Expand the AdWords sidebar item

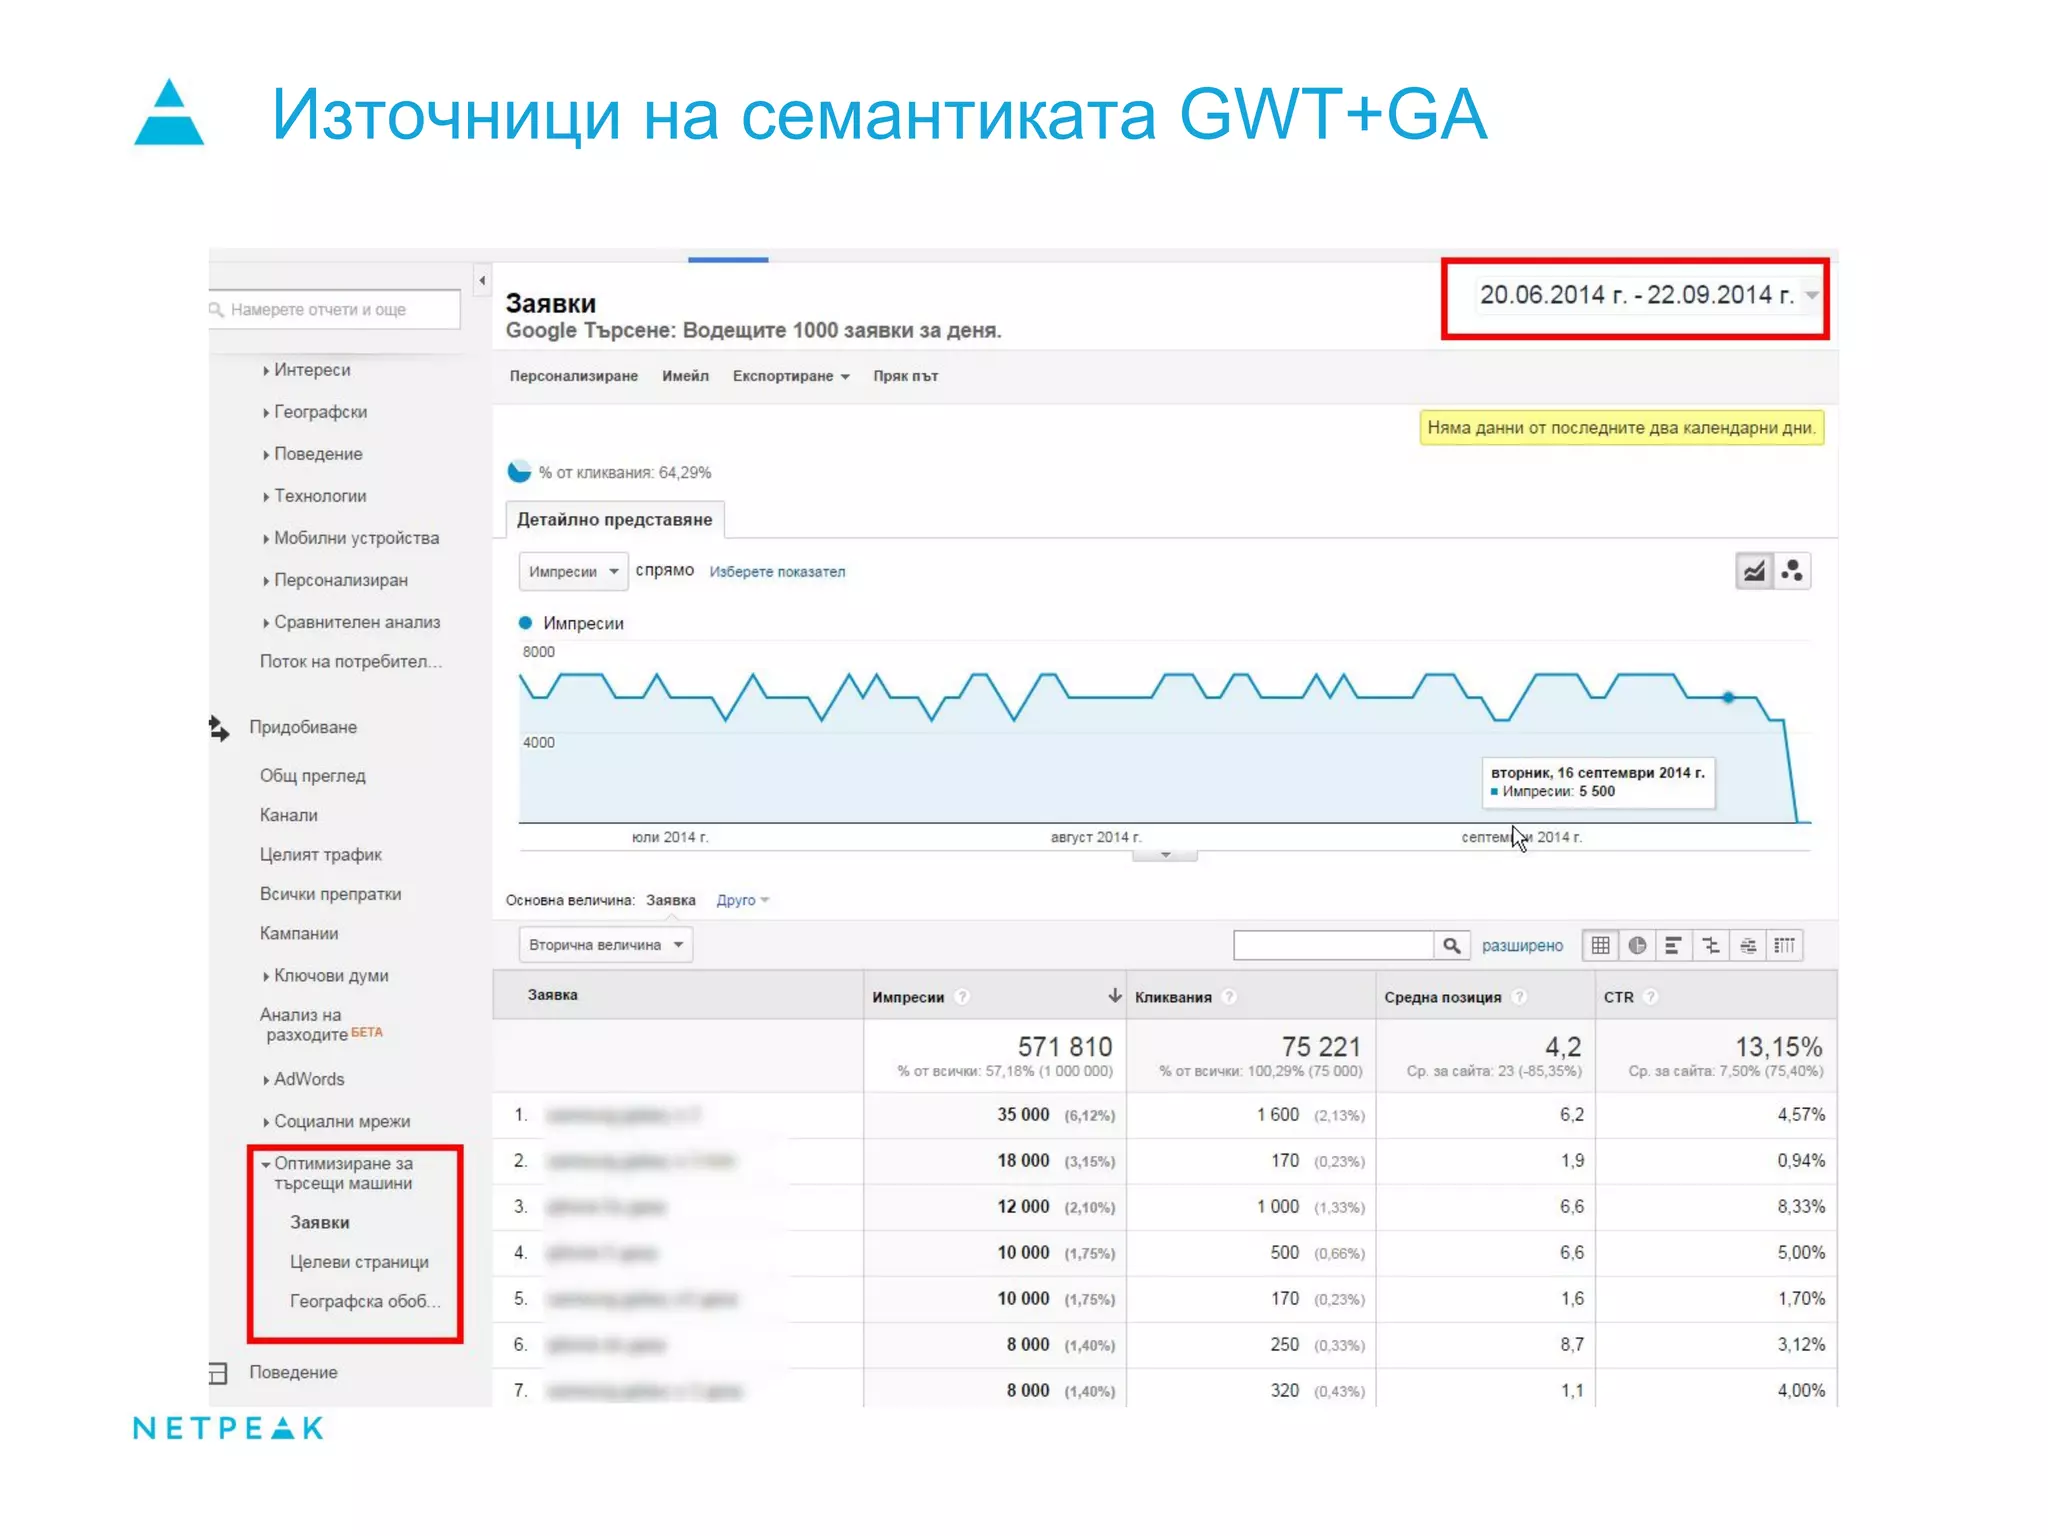pyautogui.click(x=304, y=1080)
